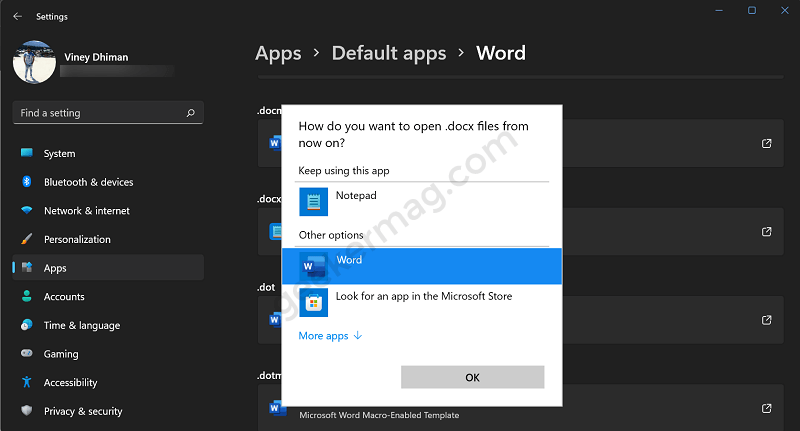Focus the Find a setting search box
The image size is (800, 431).
pos(108,113)
